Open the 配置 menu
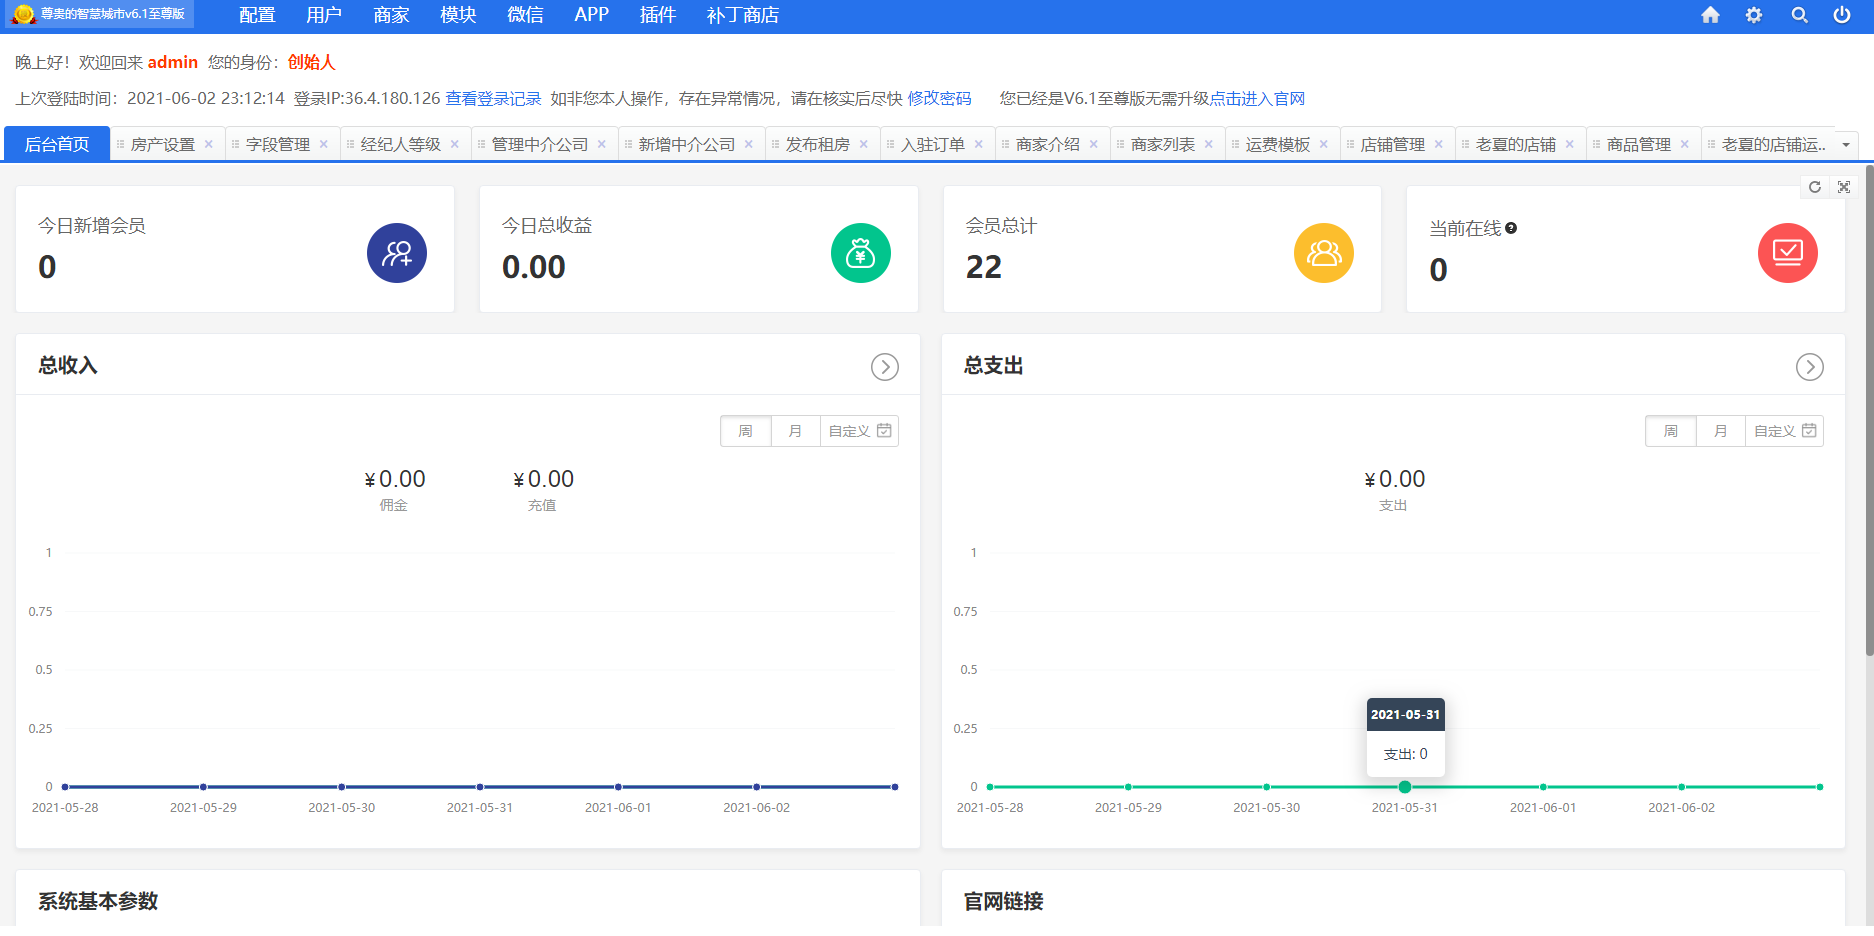Screen dimensions: 1874x936 click(257, 15)
